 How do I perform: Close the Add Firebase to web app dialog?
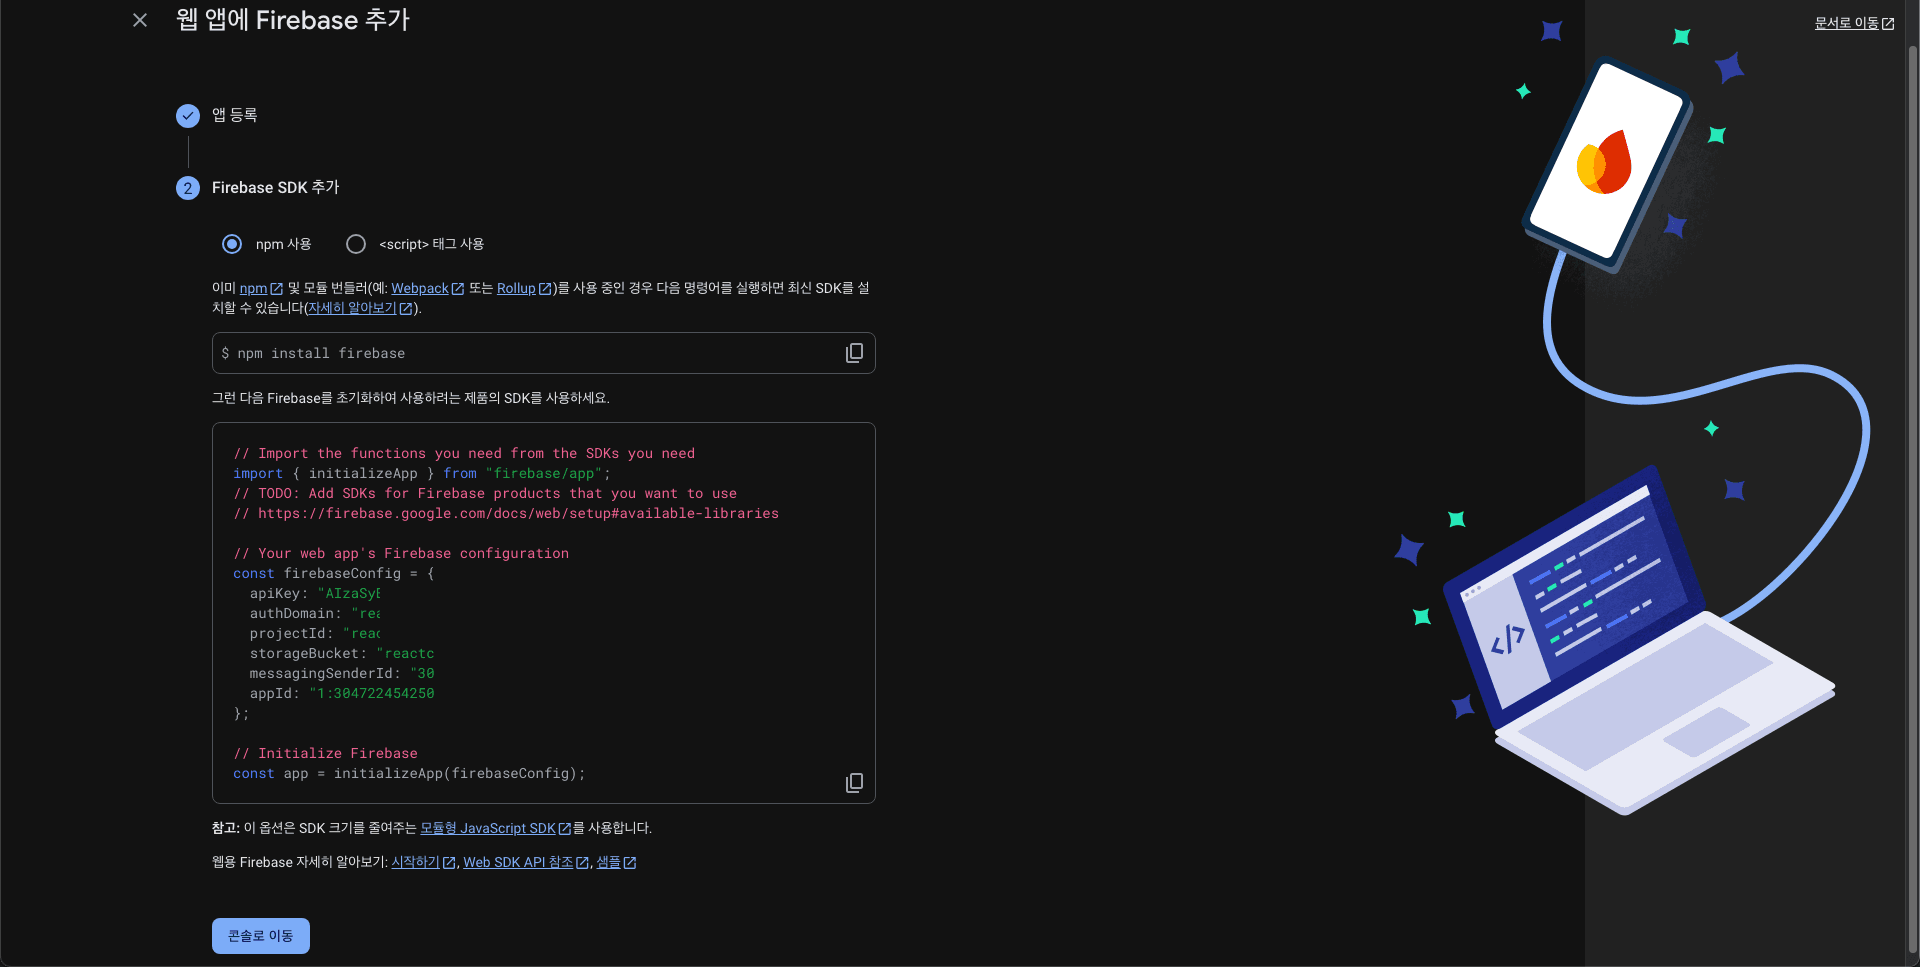click(140, 20)
